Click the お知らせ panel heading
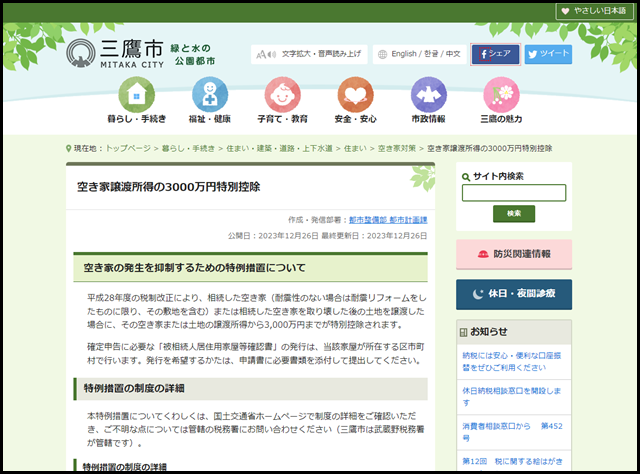 pos(489,332)
